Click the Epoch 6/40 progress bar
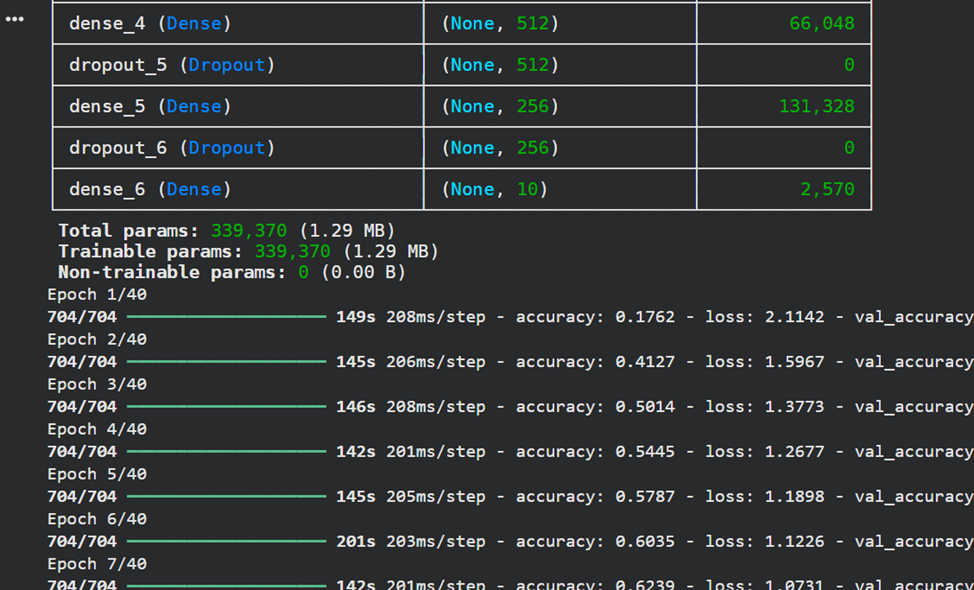Screen dimensions: 974x590 (x=226, y=542)
